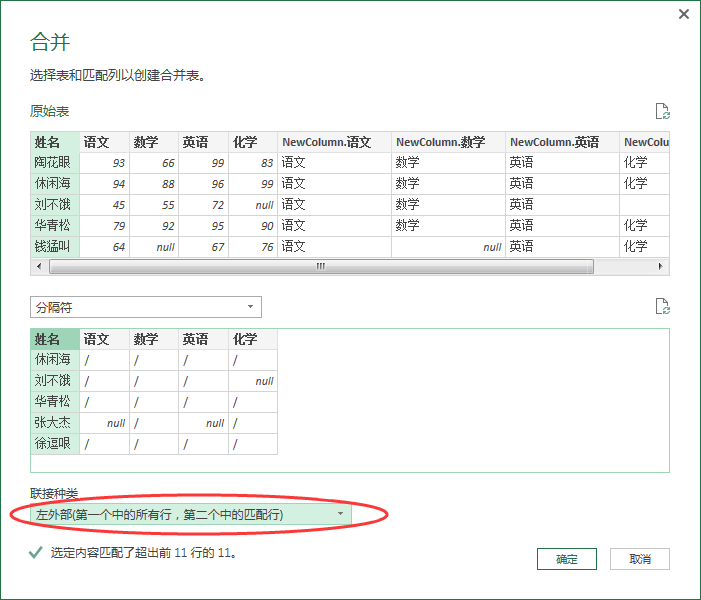
Task: Select NewColumn.英语 column header
Action: click(562, 142)
